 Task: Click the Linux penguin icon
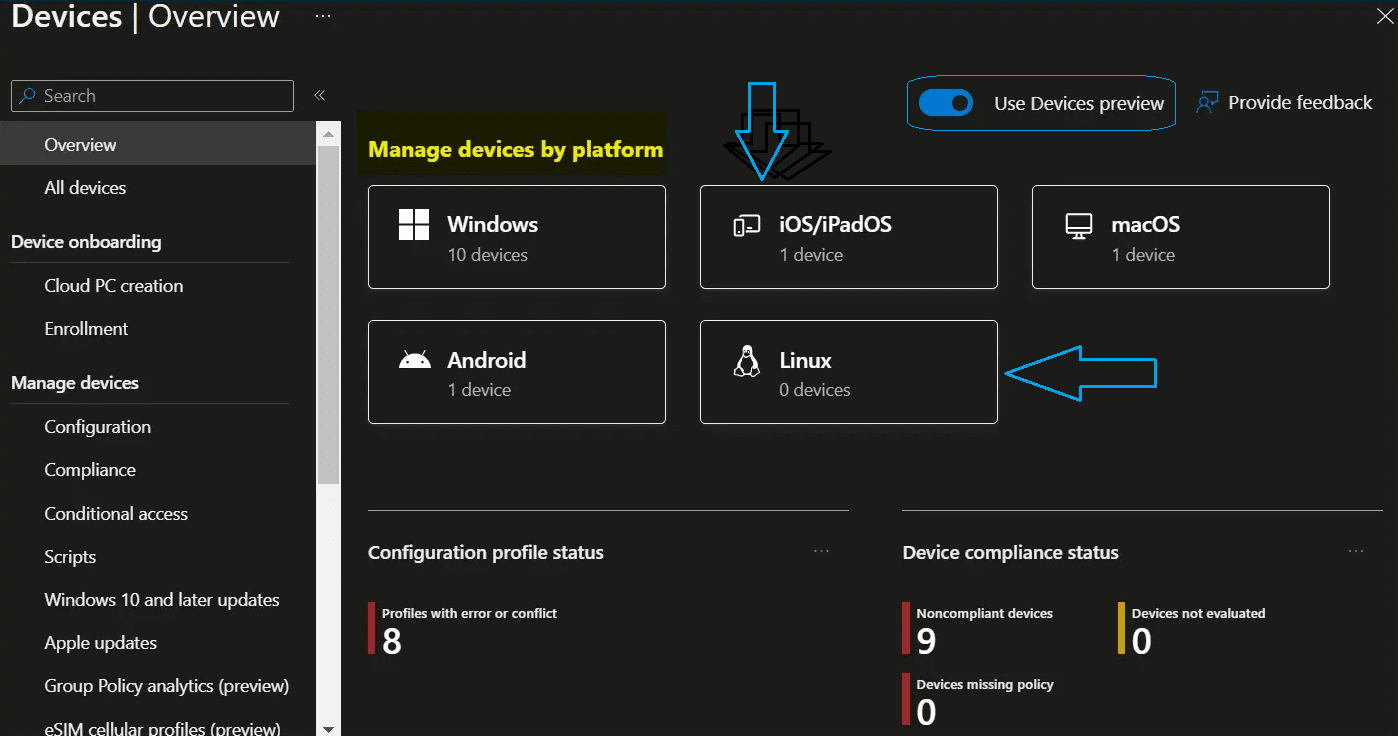(x=747, y=360)
